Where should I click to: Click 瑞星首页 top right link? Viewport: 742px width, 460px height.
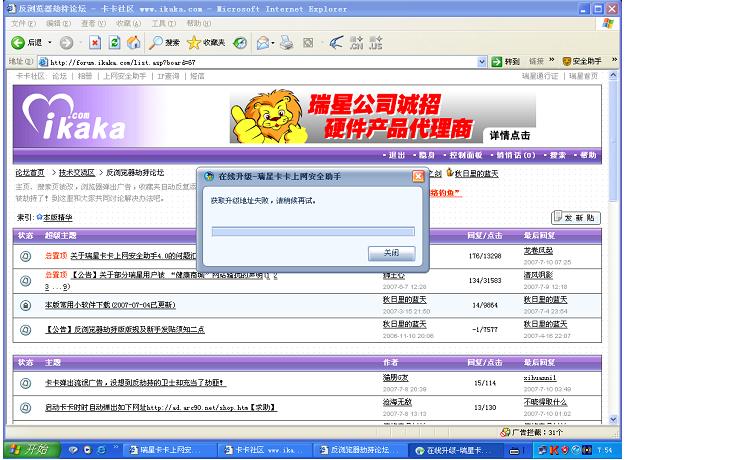(583, 76)
